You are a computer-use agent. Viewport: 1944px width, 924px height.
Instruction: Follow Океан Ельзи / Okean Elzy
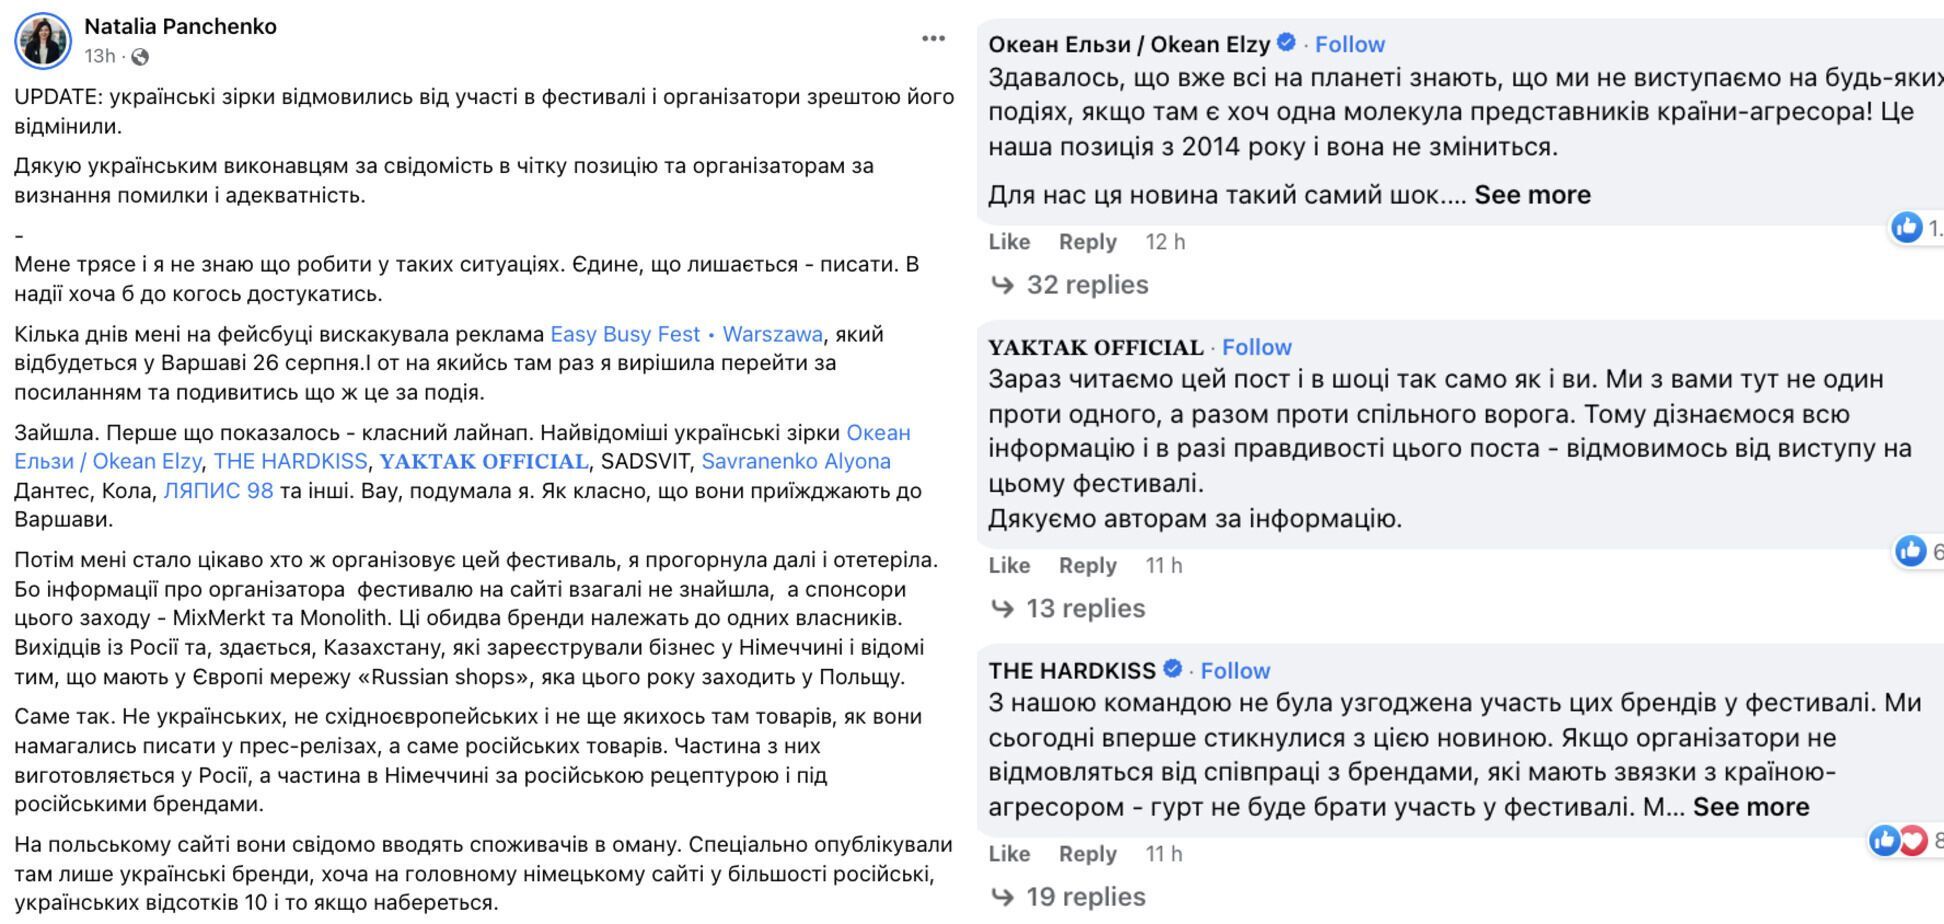pos(1350,44)
